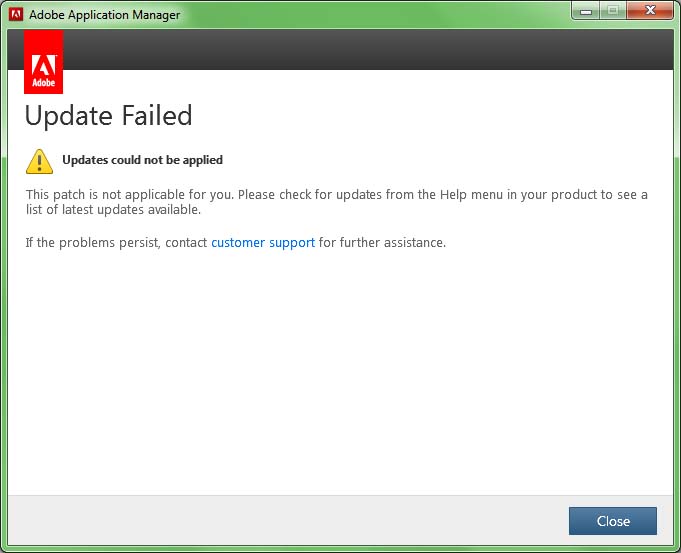
Task: Click the "for further assistance" text
Action: (382, 243)
